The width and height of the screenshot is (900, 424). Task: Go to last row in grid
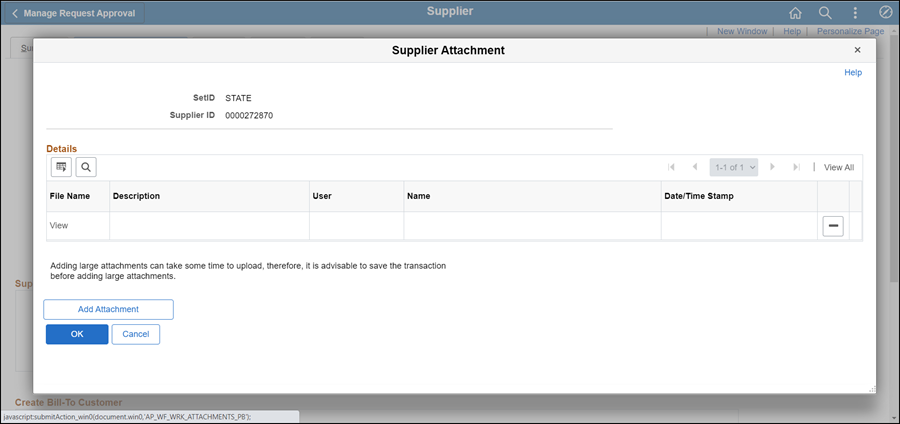[796, 167]
